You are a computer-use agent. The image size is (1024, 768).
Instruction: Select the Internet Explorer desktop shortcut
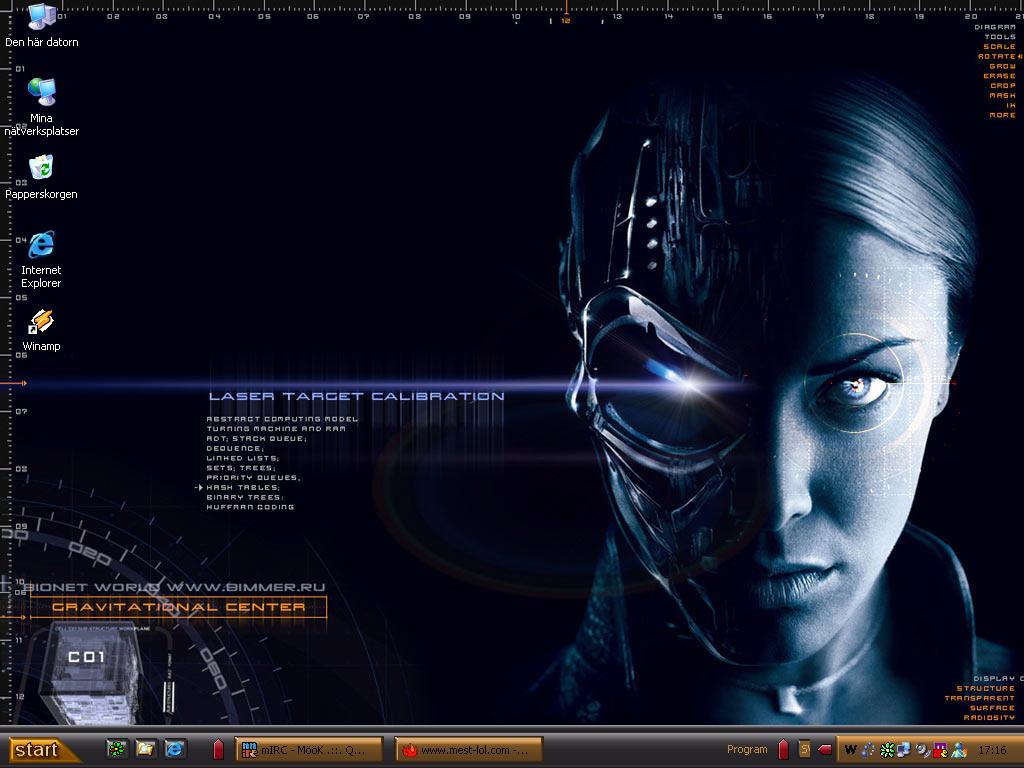click(x=41, y=259)
